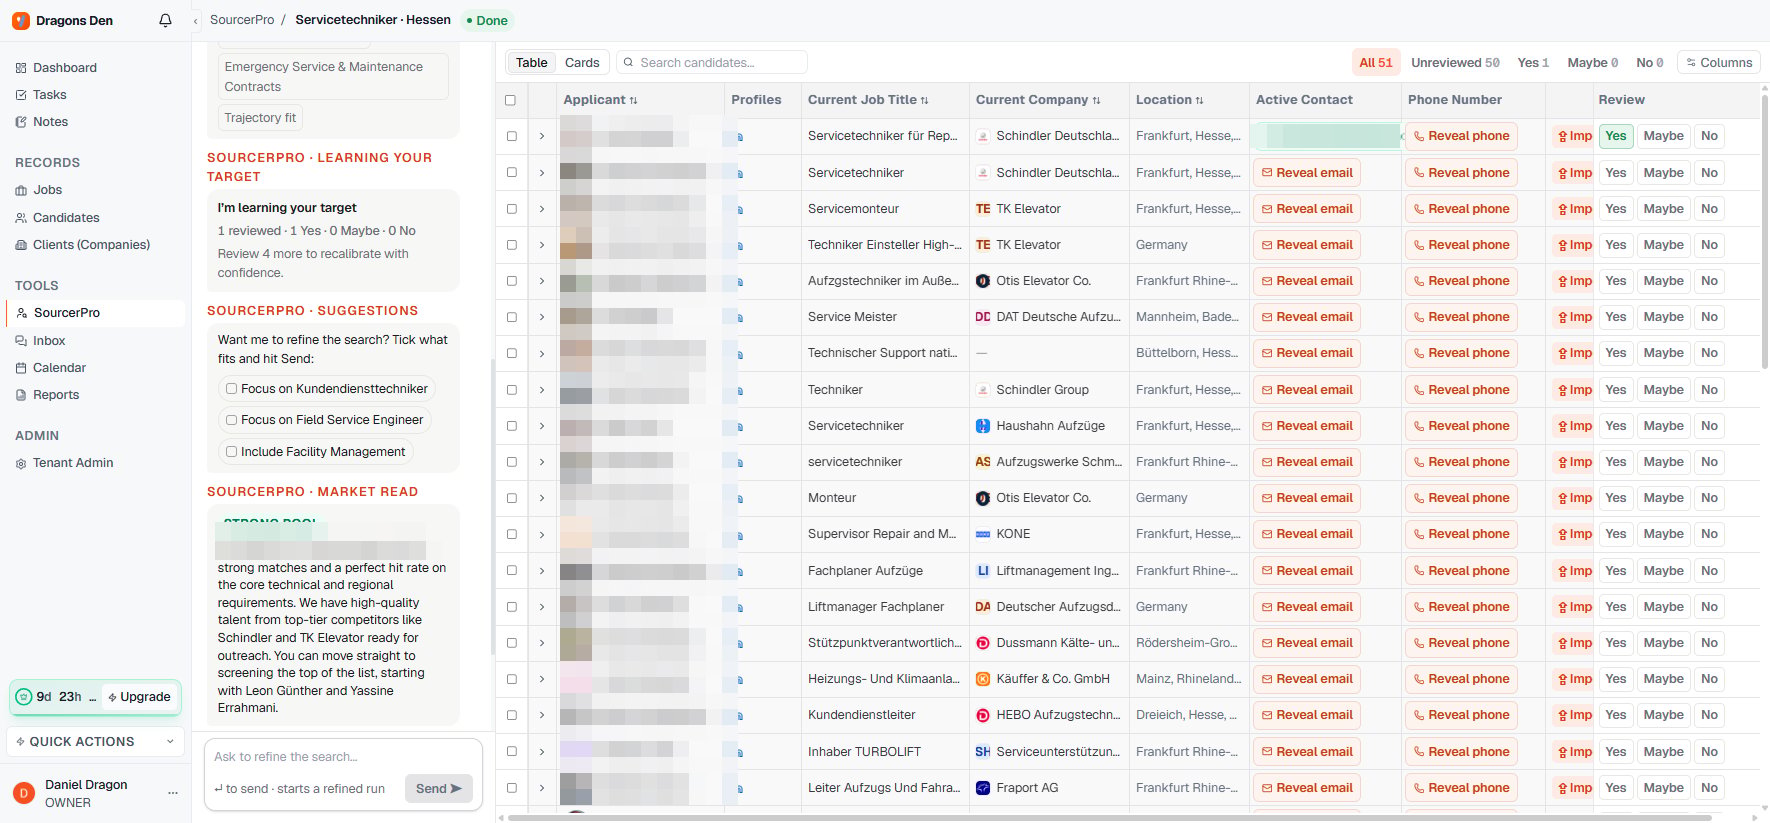
Task: Open Inbox tool
Action: (x=49, y=341)
